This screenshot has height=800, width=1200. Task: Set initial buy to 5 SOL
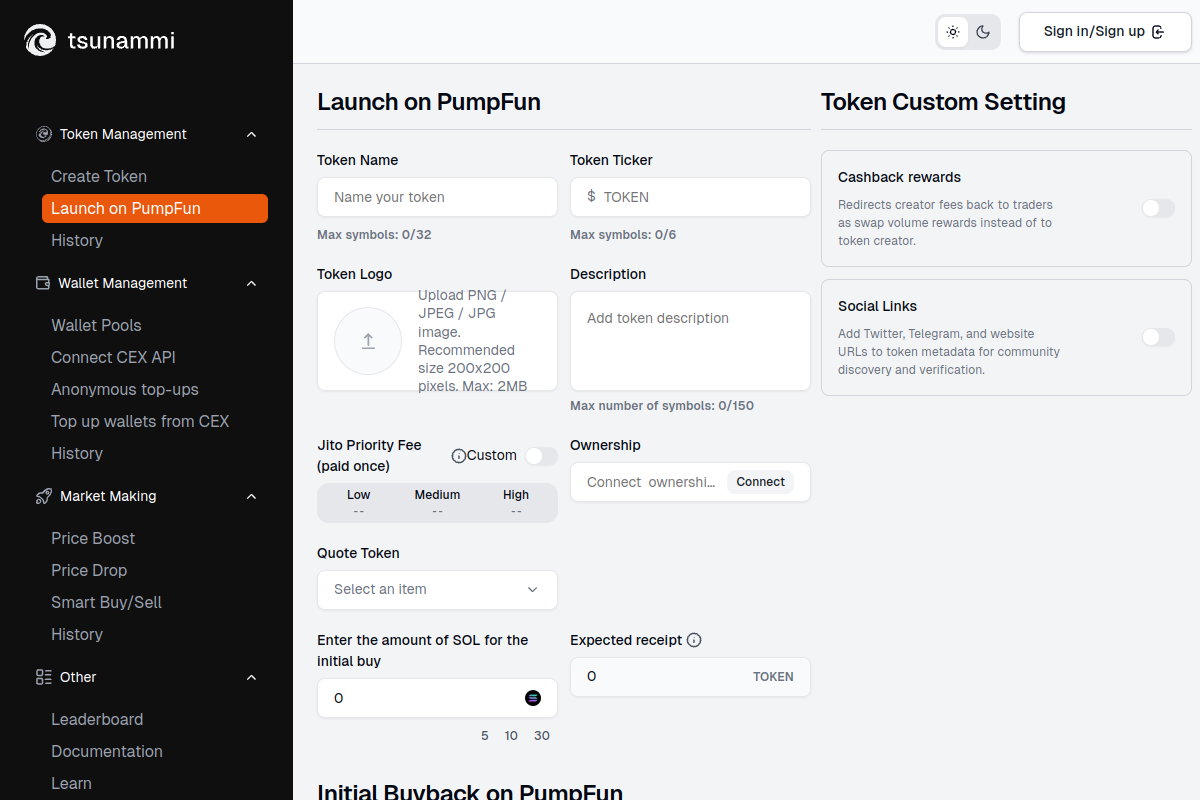coord(485,736)
